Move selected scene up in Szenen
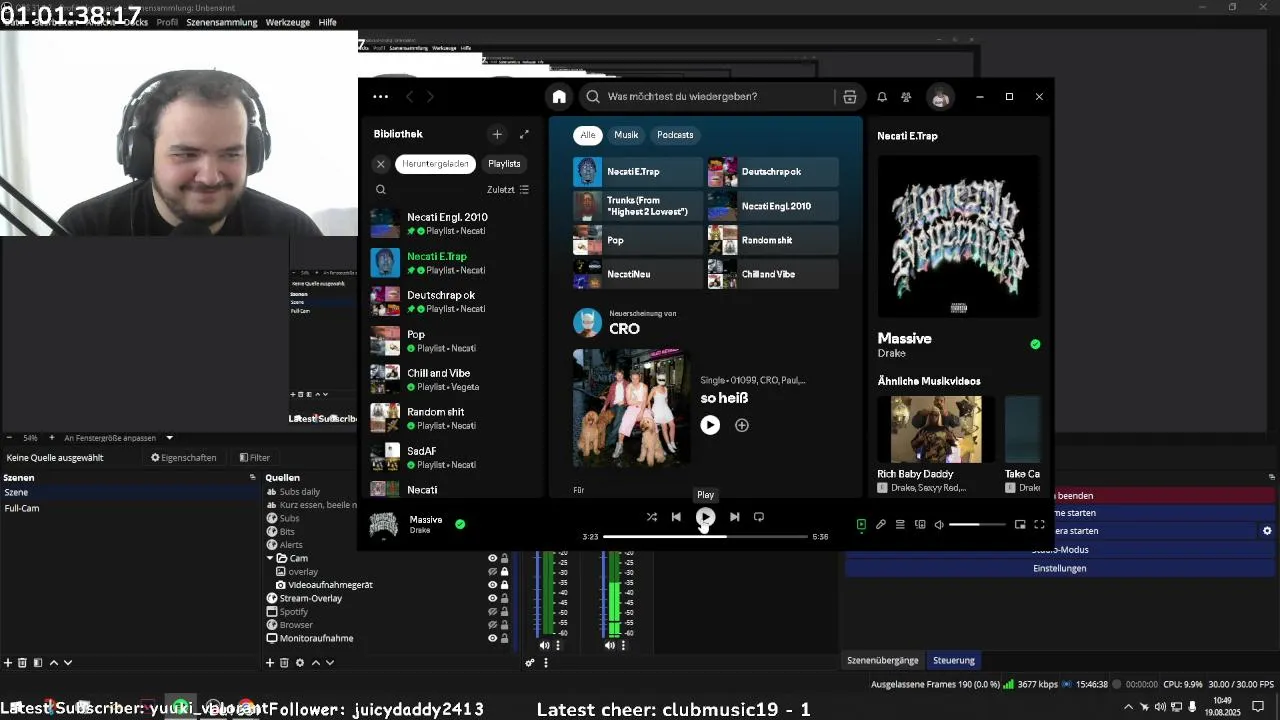 click(x=54, y=662)
